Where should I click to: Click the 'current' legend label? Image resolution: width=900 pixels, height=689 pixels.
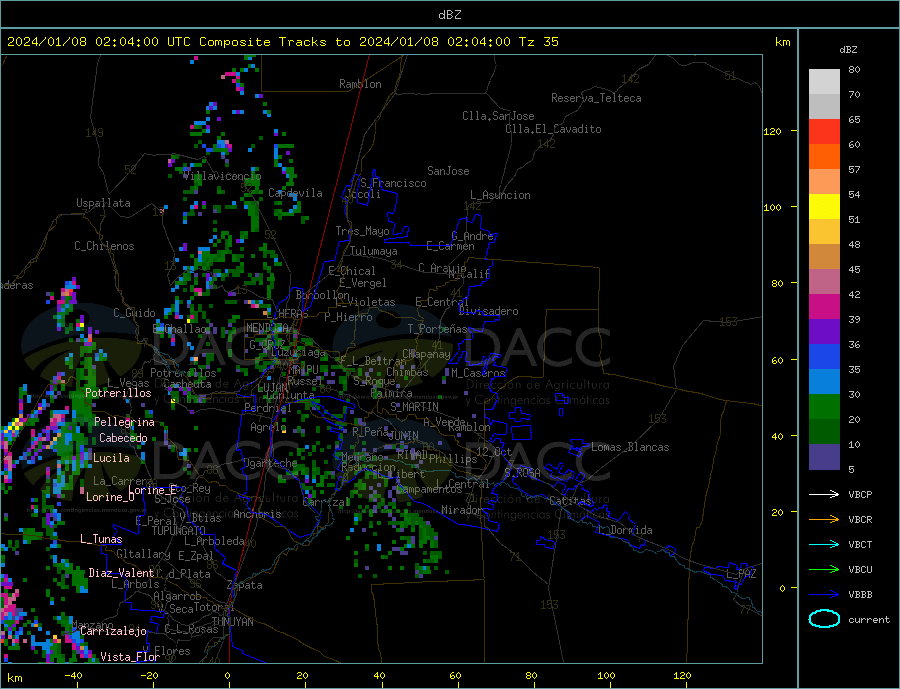(869, 620)
